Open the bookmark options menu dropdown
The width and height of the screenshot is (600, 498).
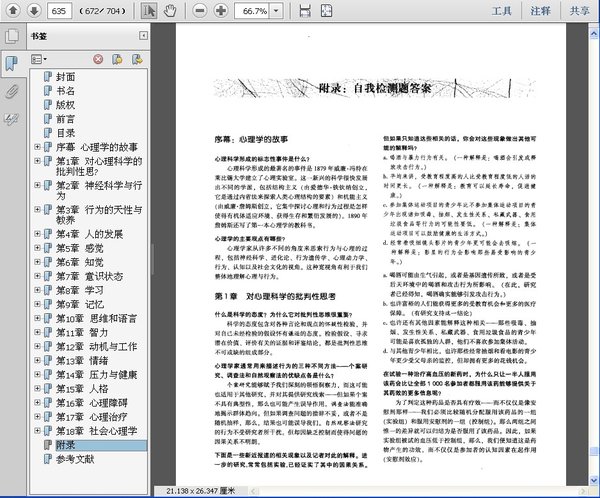coord(39,59)
